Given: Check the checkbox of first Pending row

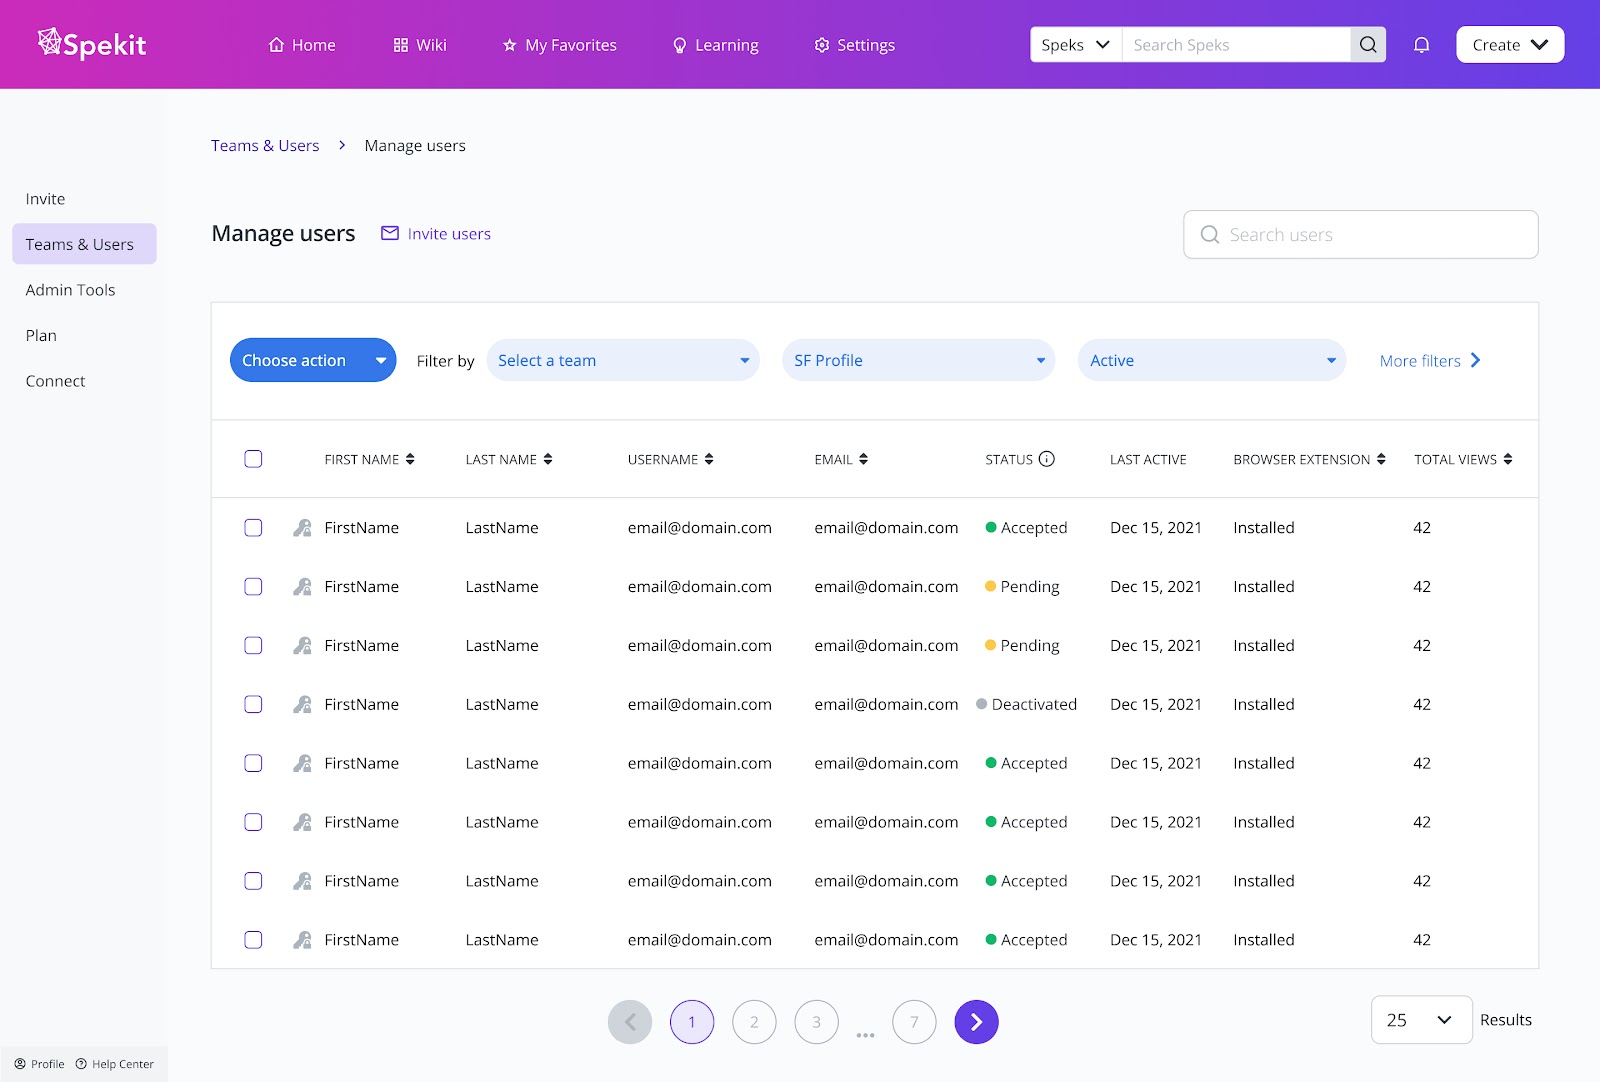Looking at the screenshot, I should tap(253, 587).
